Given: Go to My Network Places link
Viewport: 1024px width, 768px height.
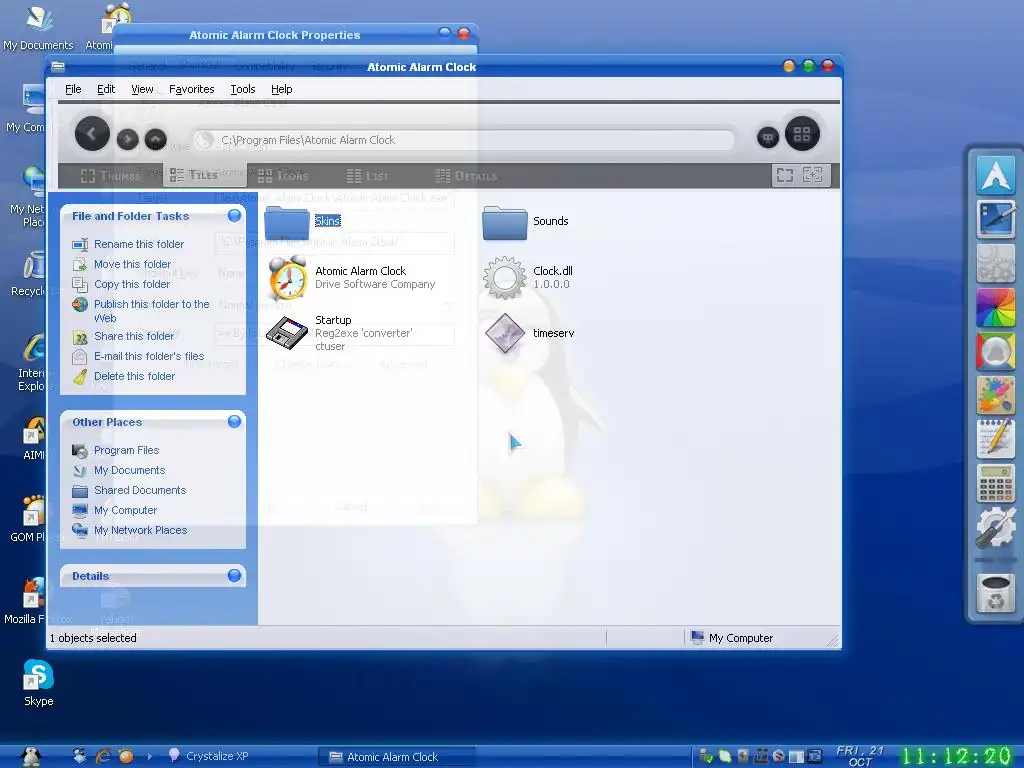Looking at the screenshot, I should [140, 530].
